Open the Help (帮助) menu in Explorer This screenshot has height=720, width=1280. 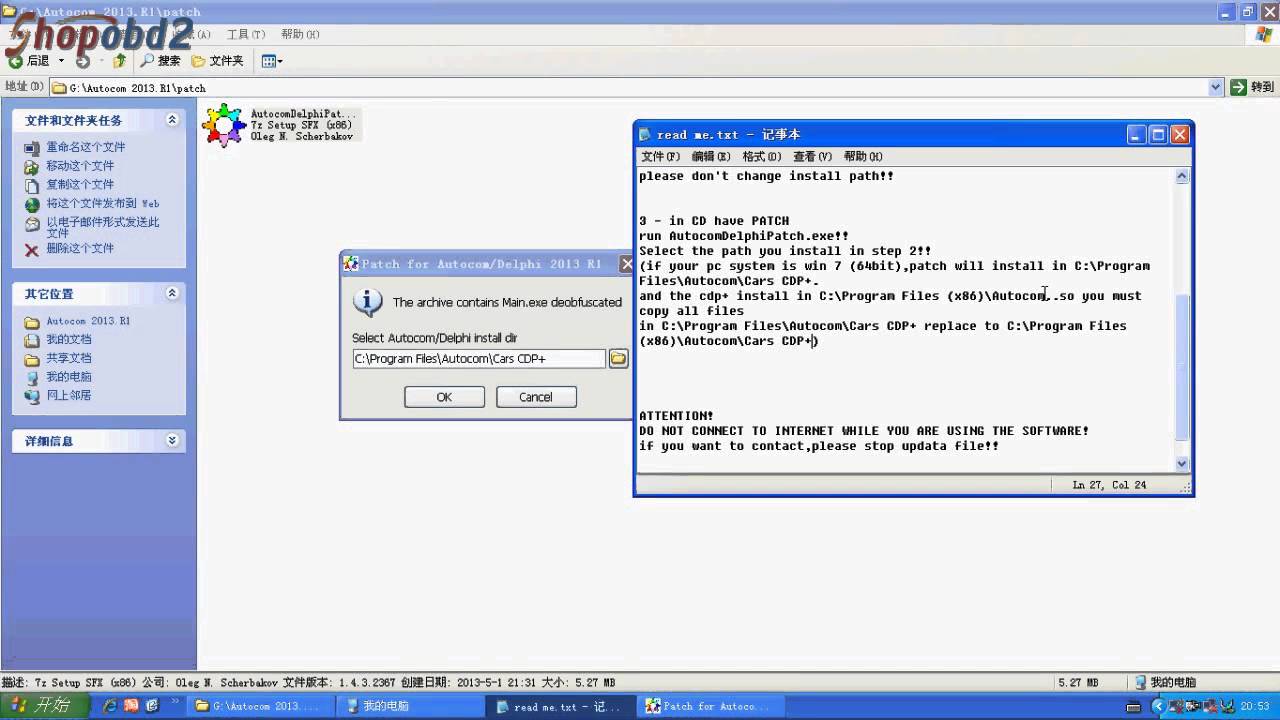[x=300, y=34]
